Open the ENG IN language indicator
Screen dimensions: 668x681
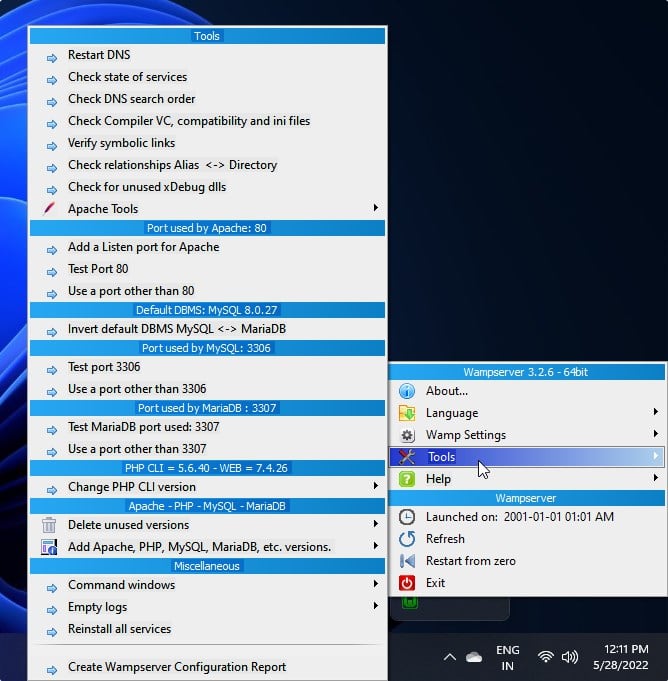507,658
